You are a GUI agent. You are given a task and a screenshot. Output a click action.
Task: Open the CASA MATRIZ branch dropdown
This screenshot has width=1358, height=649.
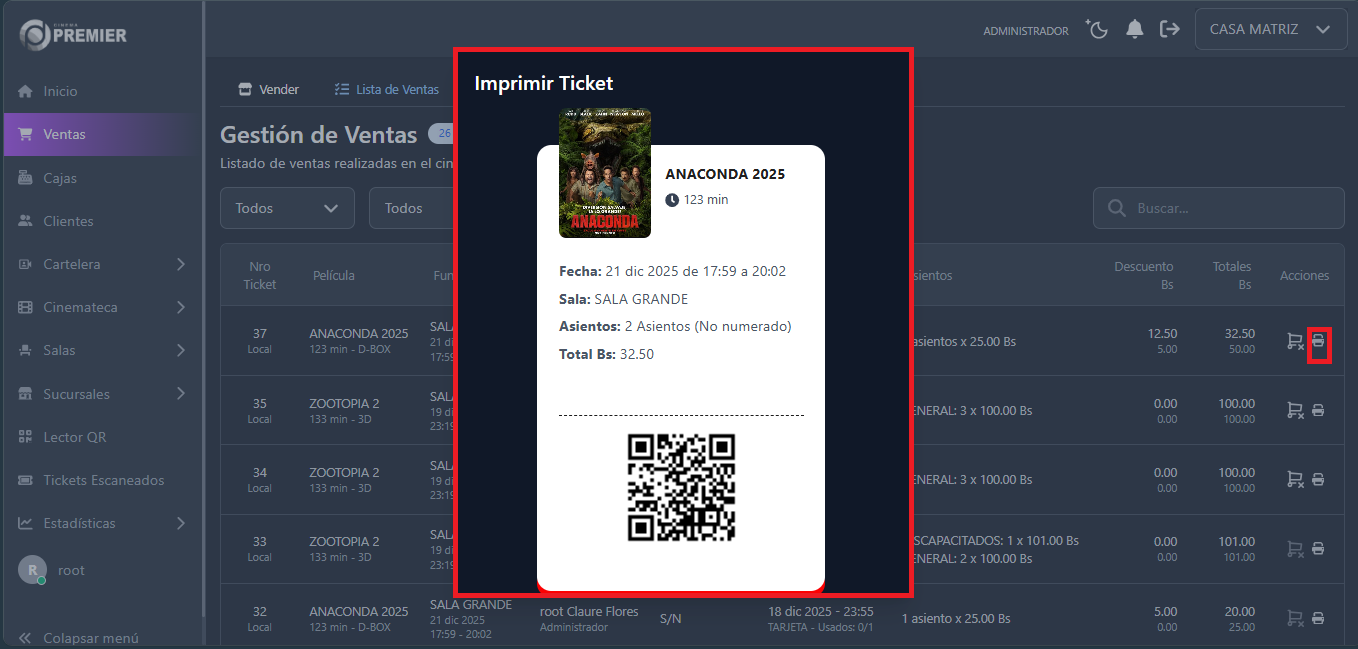point(1269,30)
